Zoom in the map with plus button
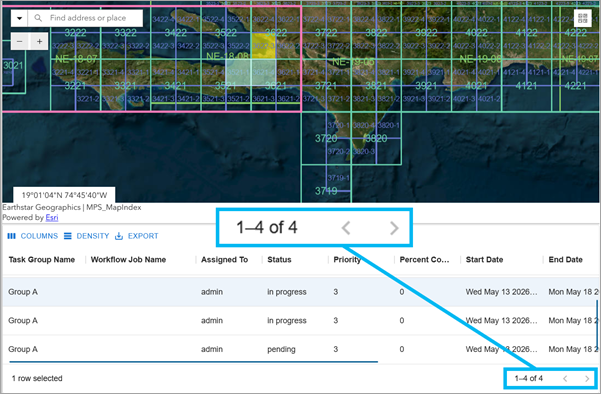This screenshot has height=394, width=601. pos(39,41)
